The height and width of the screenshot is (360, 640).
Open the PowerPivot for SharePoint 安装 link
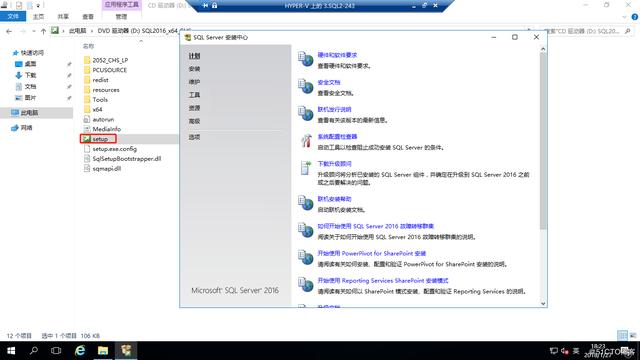click(x=371, y=253)
